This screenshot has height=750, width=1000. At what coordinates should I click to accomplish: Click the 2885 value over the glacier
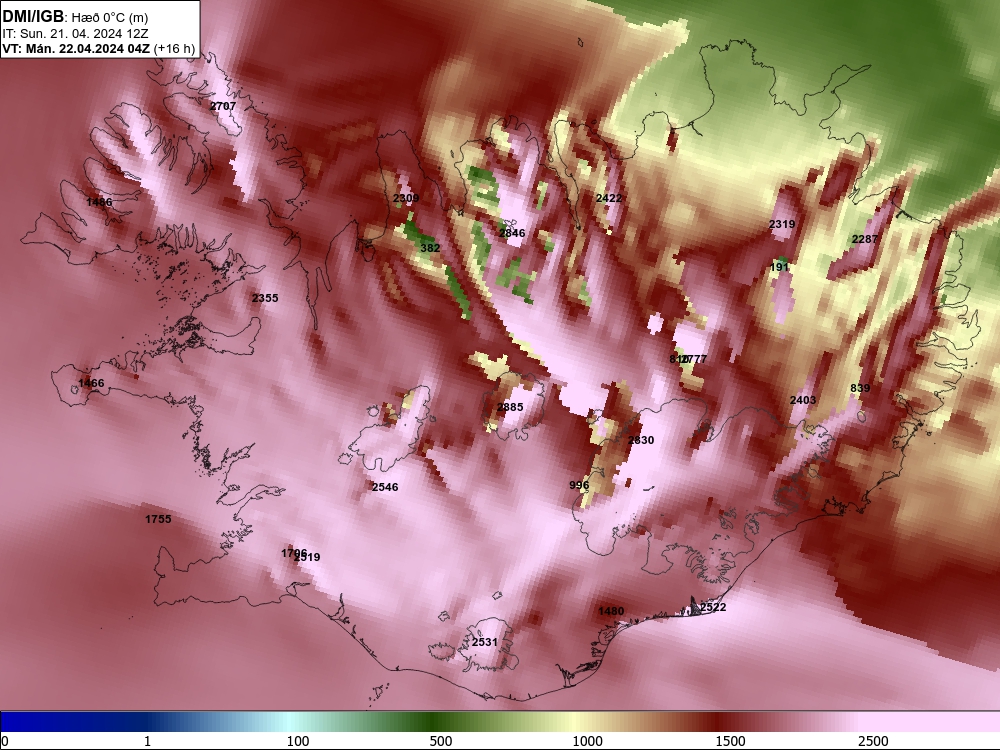tap(510, 406)
